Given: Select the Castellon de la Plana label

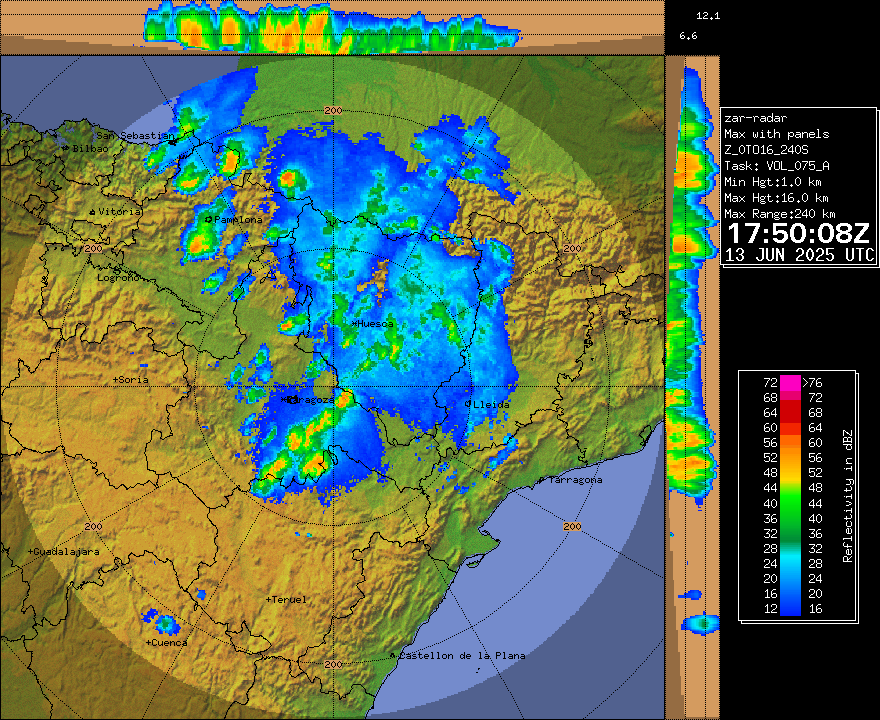Looking at the screenshot, I should pos(462,655).
